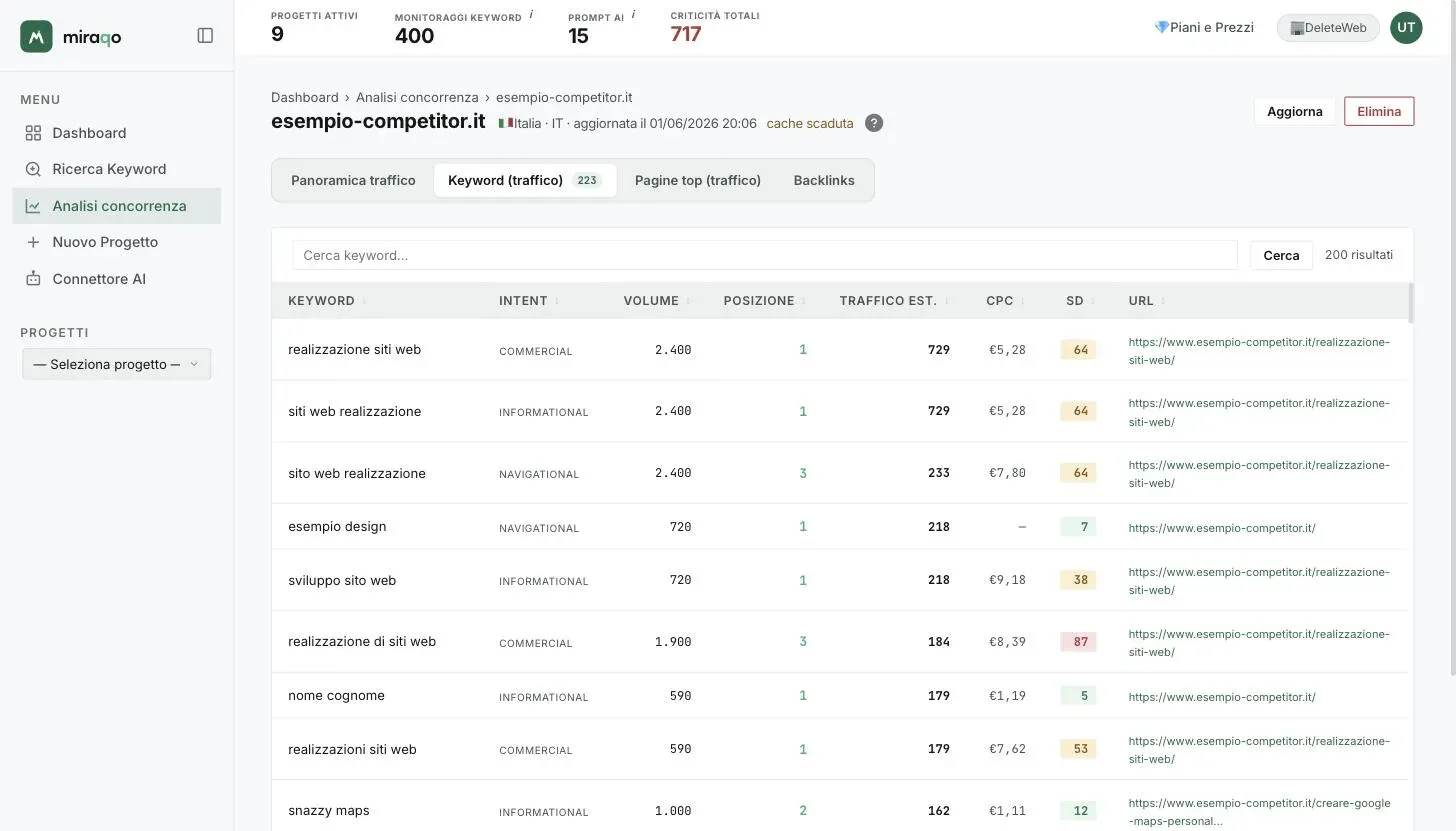Click the diamond icon beside Piani e Prezzi

(x=1161, y=27)
